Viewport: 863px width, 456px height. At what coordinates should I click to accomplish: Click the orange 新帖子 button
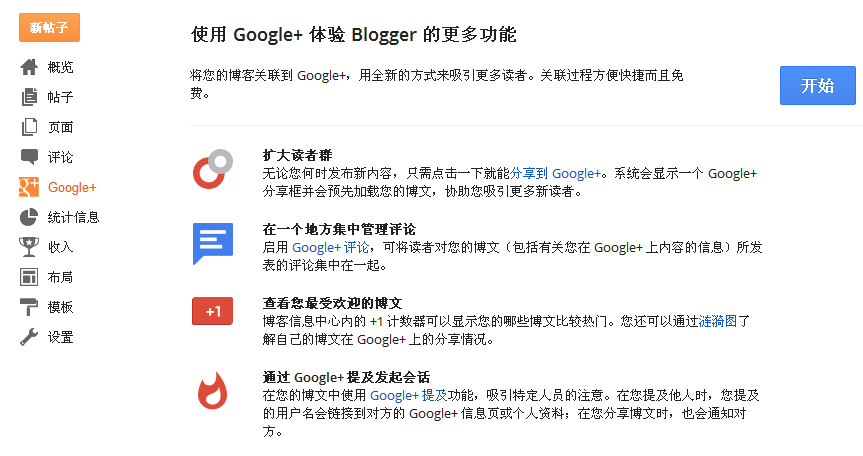50,28
